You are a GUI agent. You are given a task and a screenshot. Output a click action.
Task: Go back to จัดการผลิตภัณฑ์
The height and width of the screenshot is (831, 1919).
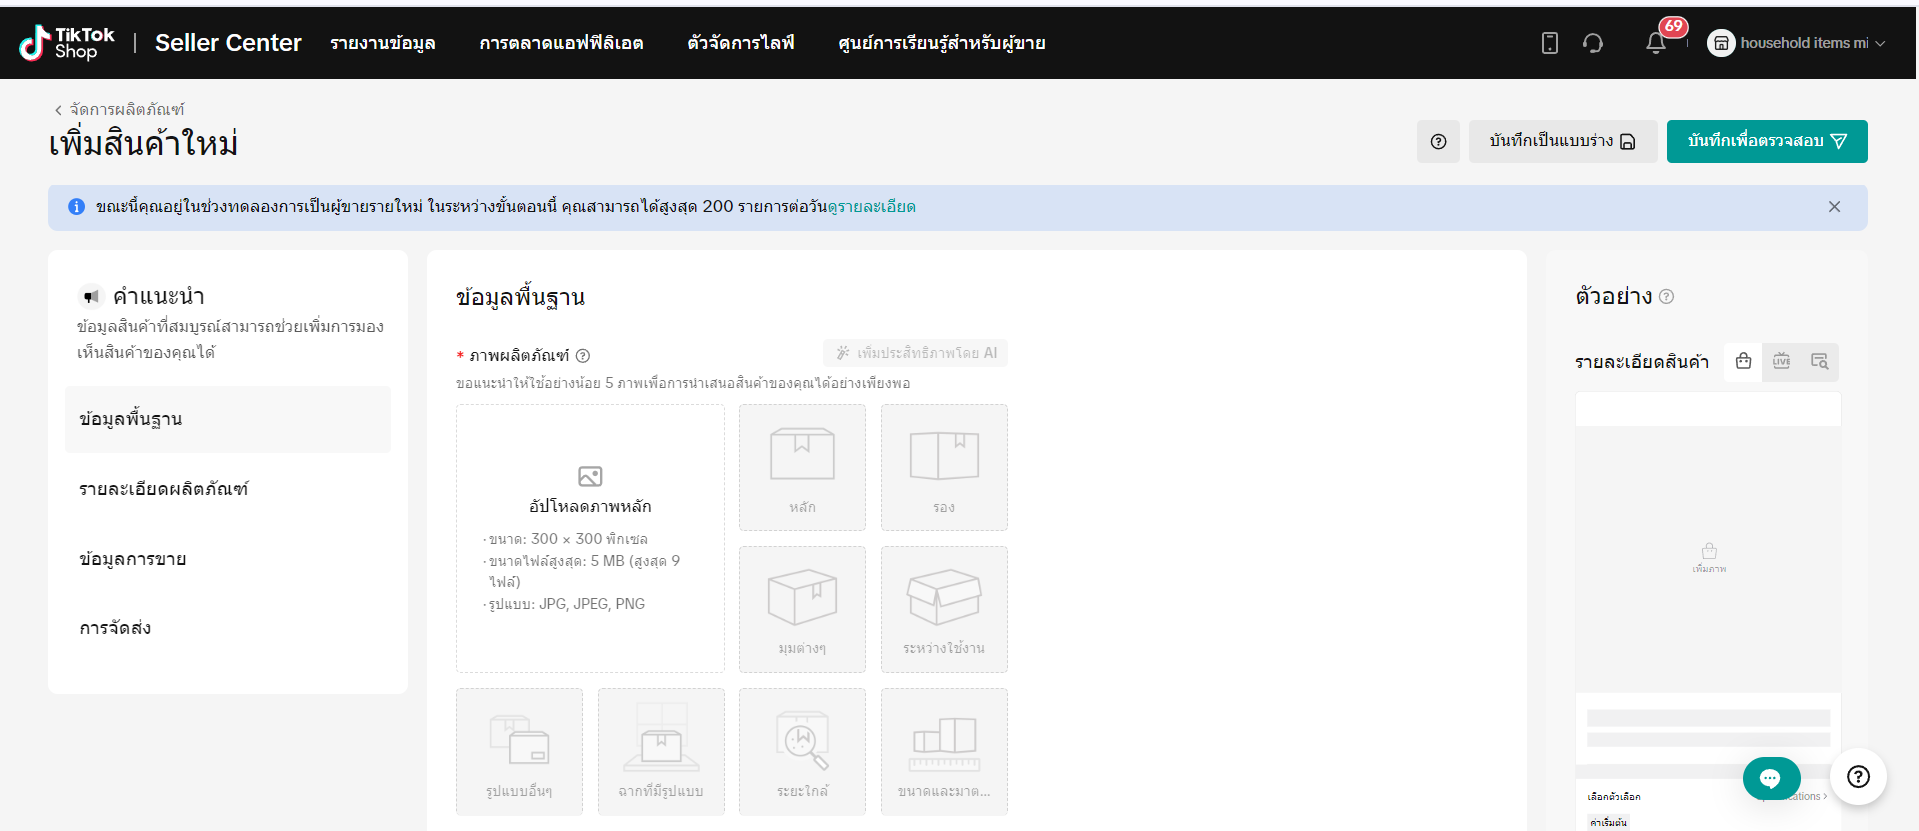pyautogui.click(x=119, y=110)
